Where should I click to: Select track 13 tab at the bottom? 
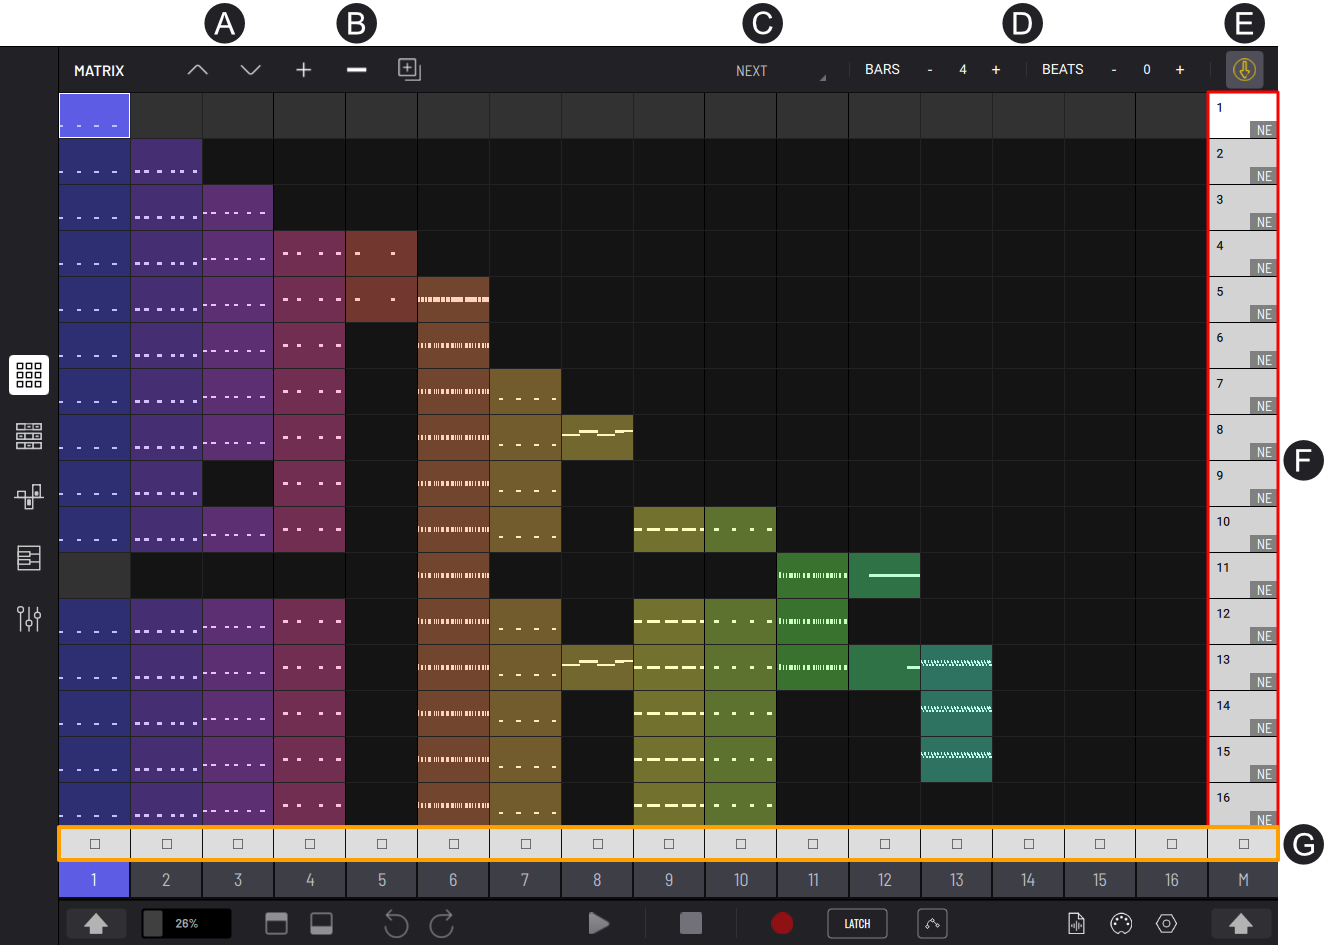(956, 880)
